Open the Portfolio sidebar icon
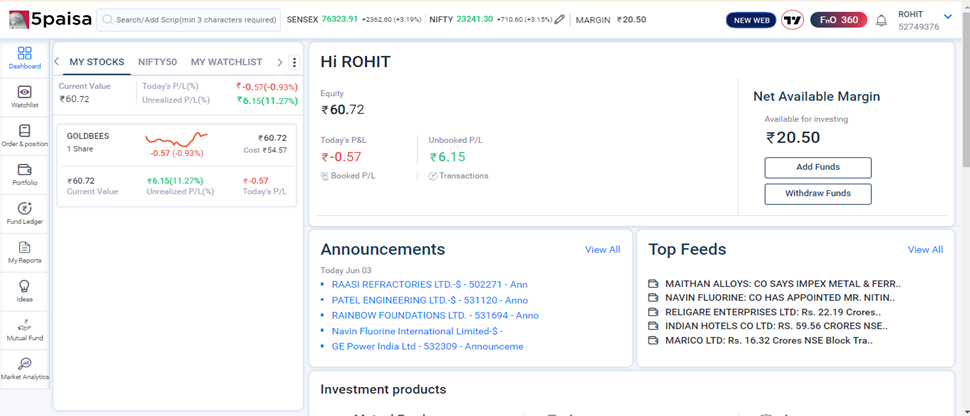 (25, 170)
